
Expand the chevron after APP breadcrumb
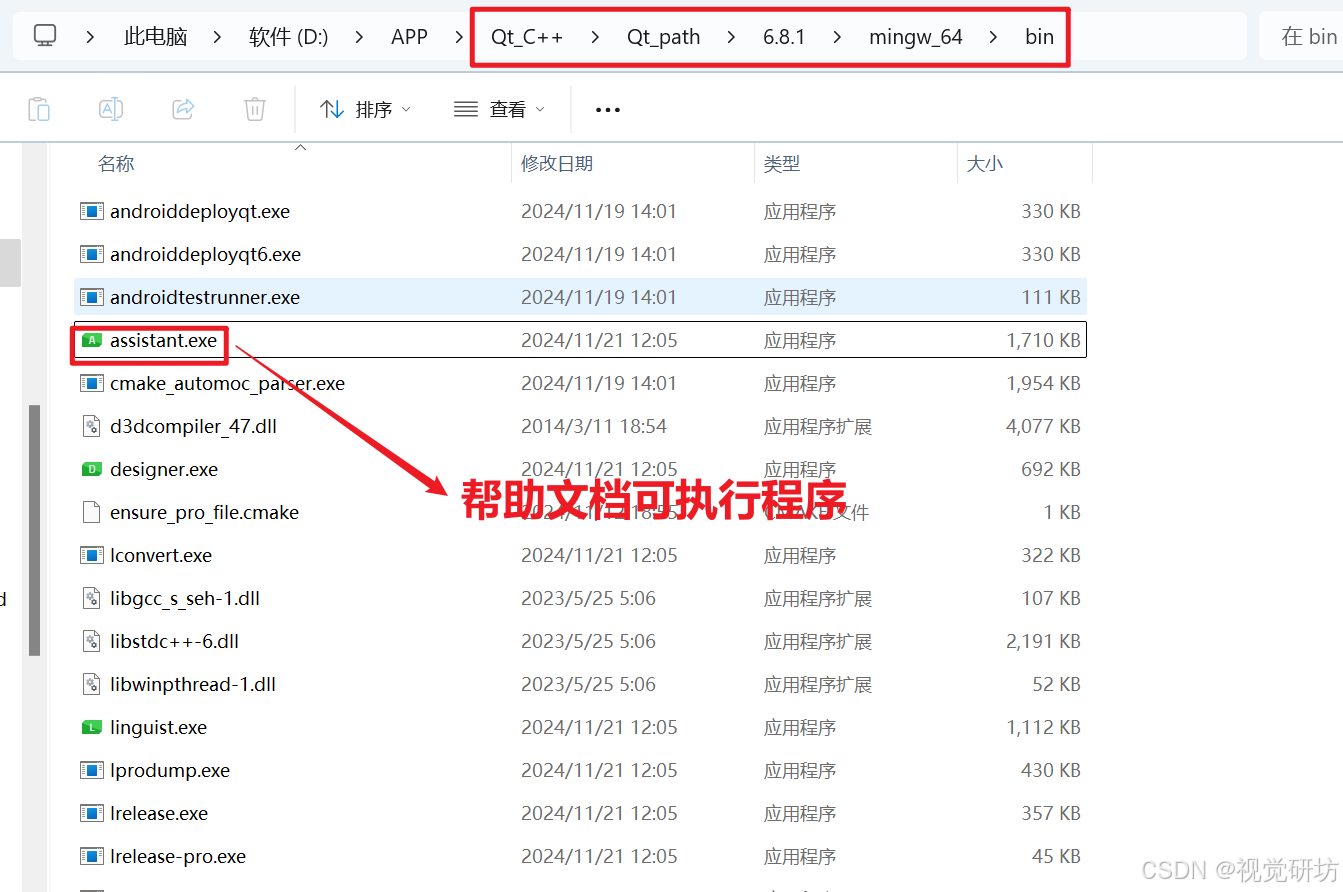(459, 37)
